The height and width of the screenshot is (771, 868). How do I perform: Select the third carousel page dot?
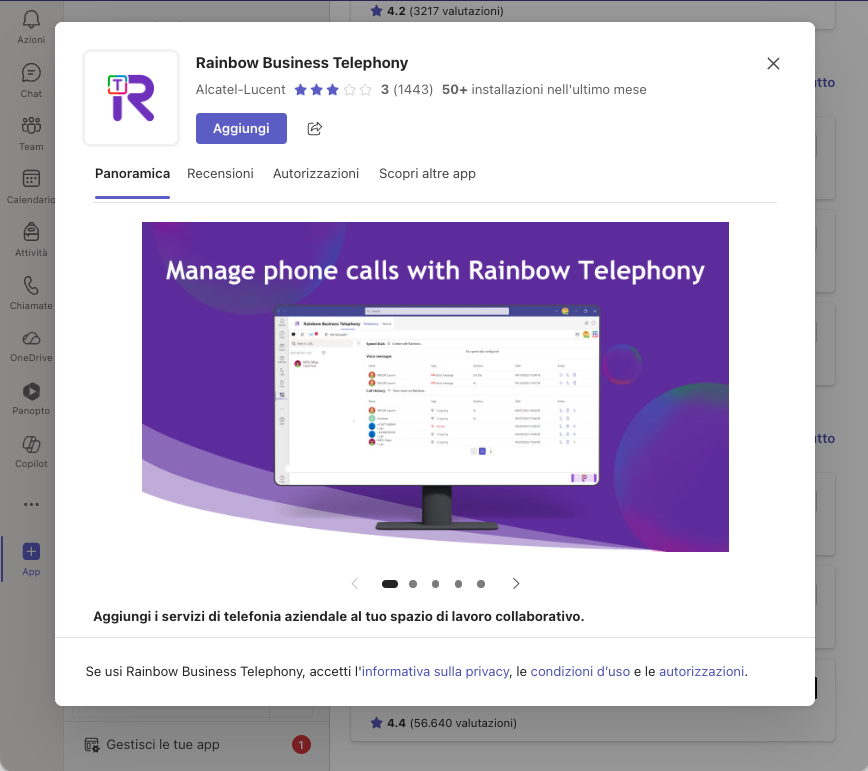pyautogui.click(x=436, y=584)
